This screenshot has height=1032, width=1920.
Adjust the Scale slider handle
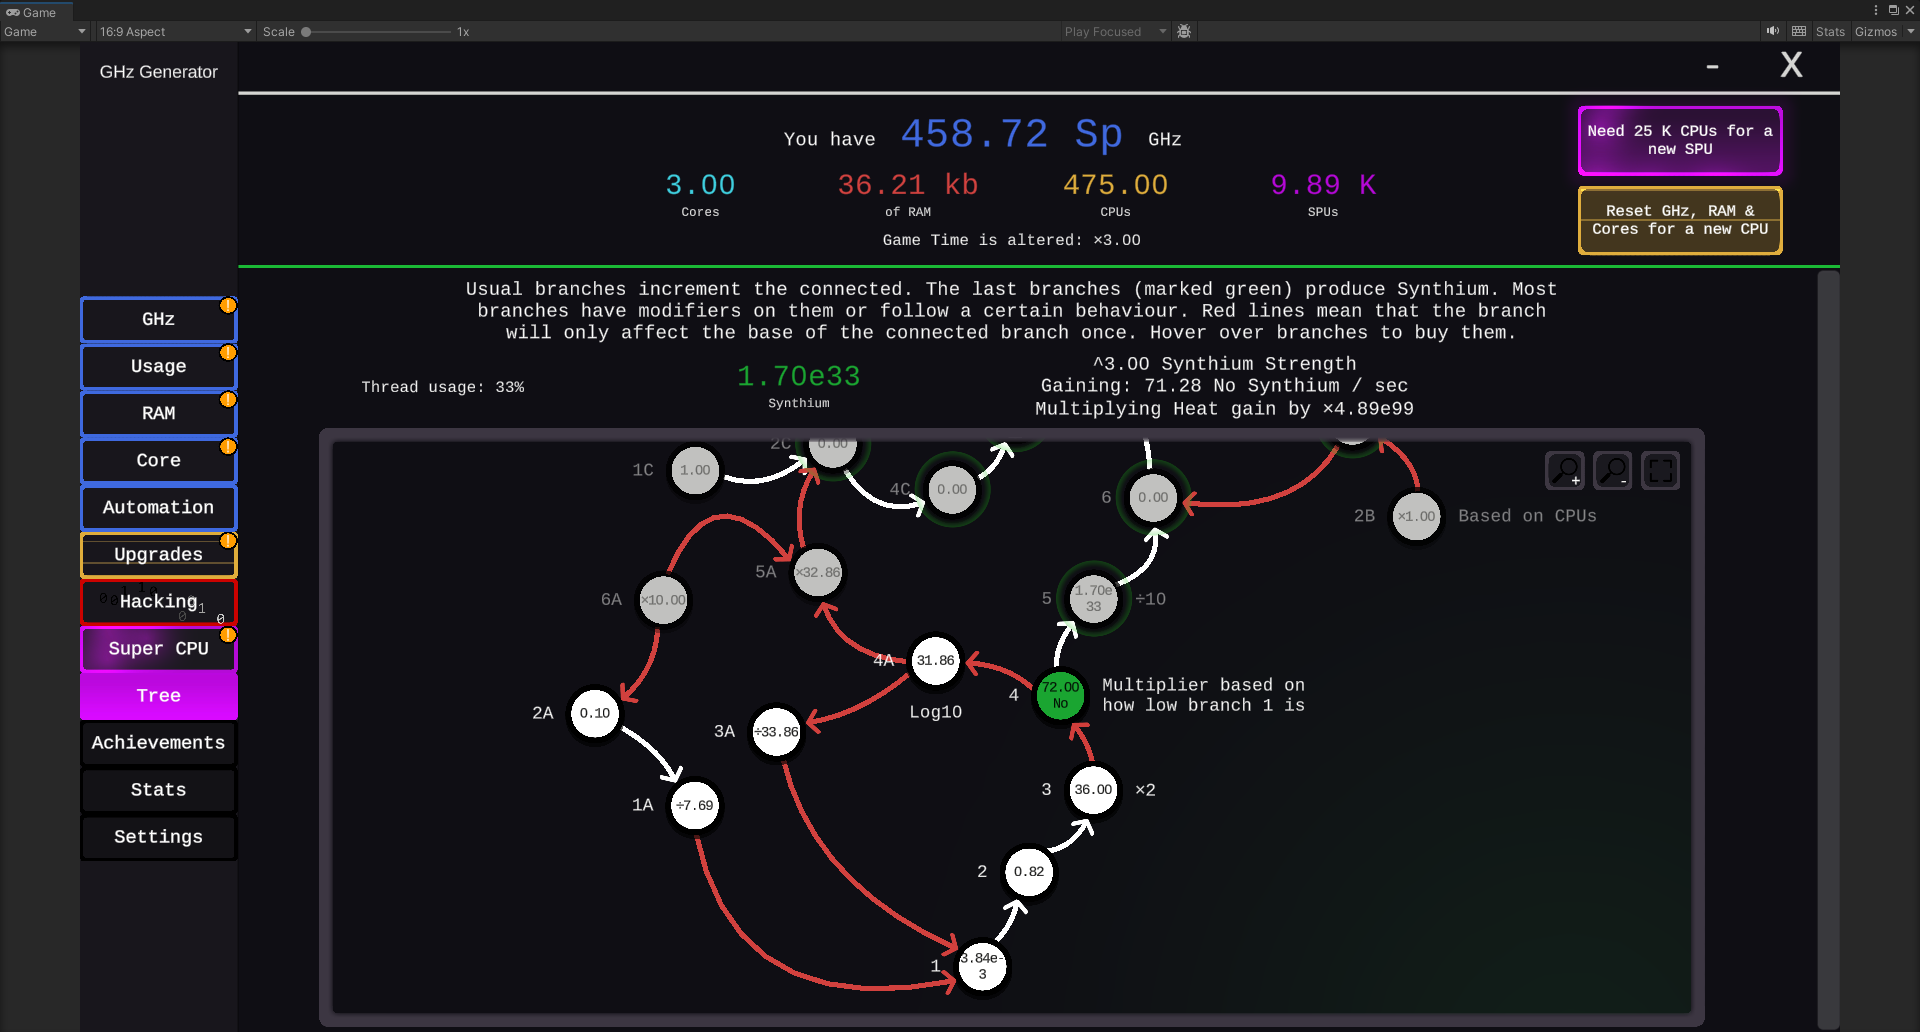[x=306, y=31]
